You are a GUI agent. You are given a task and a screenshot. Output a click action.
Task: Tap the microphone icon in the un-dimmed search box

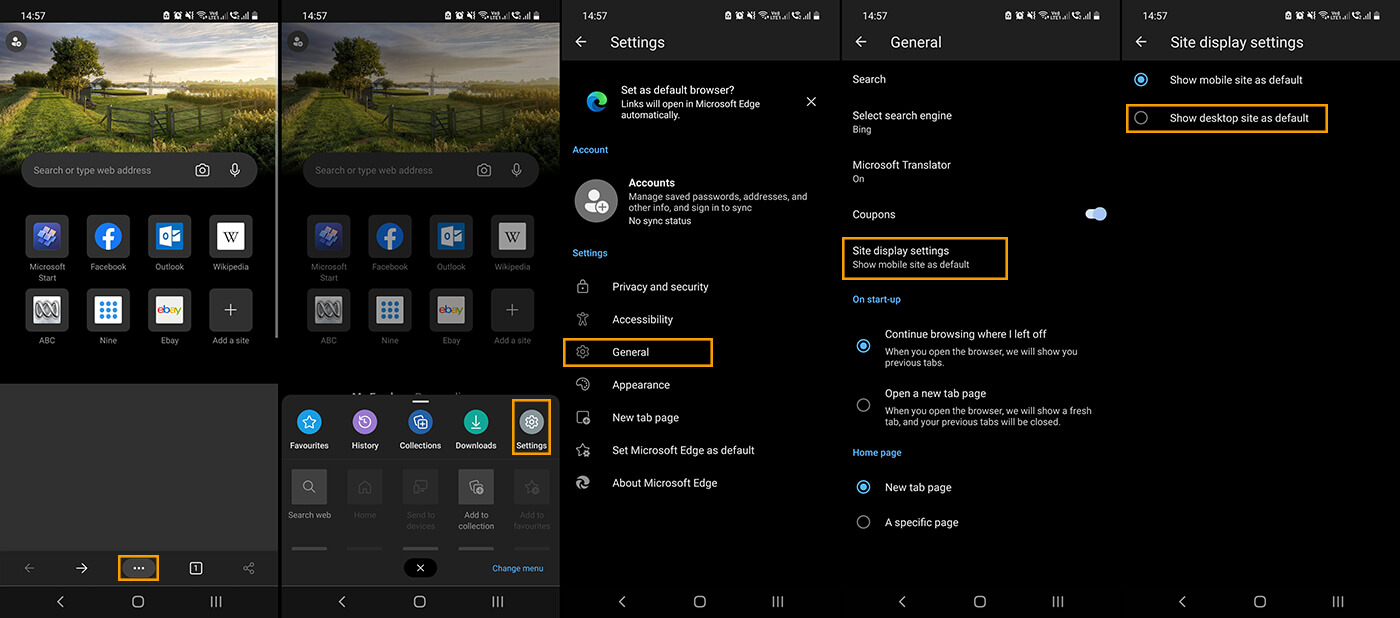(x=235, y=170)
